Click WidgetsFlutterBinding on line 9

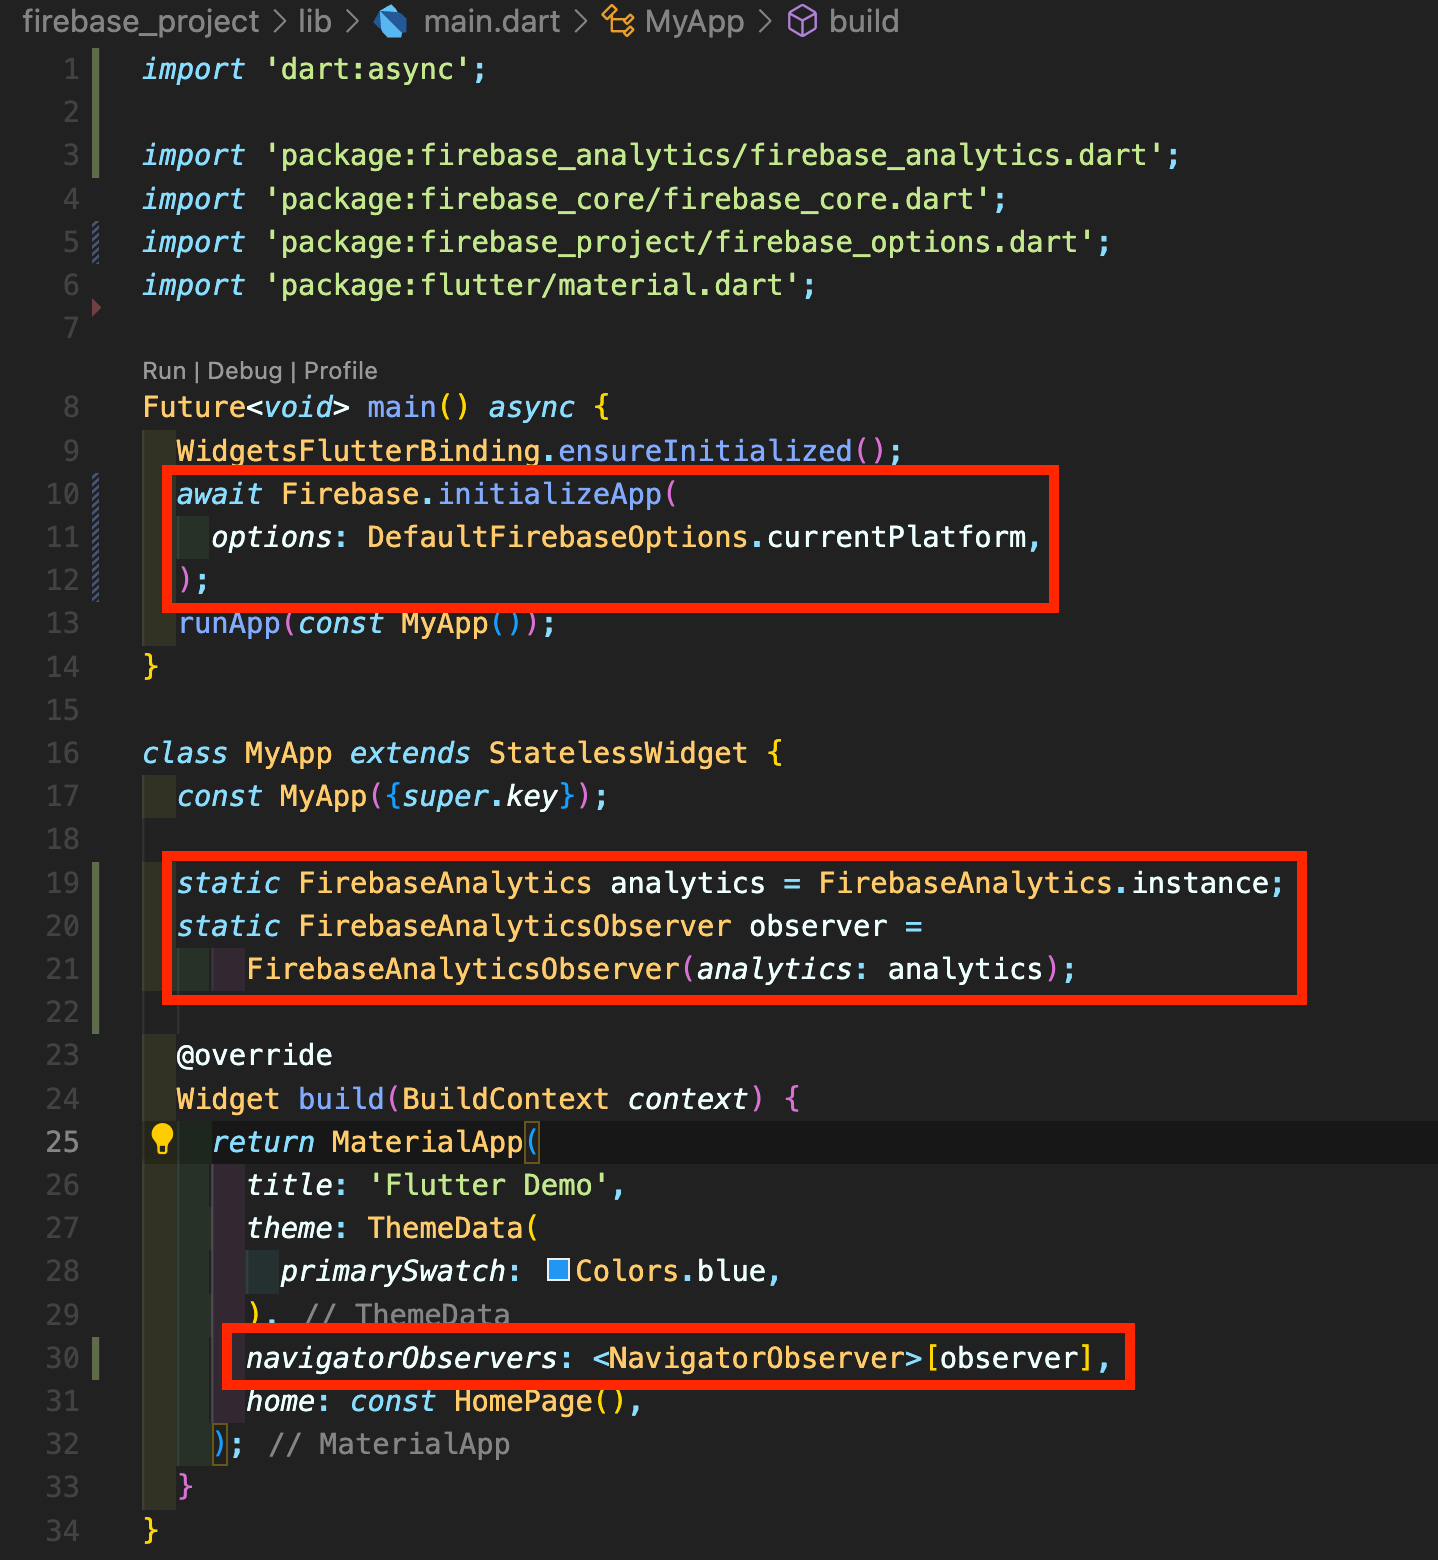[x=359, y=451]
